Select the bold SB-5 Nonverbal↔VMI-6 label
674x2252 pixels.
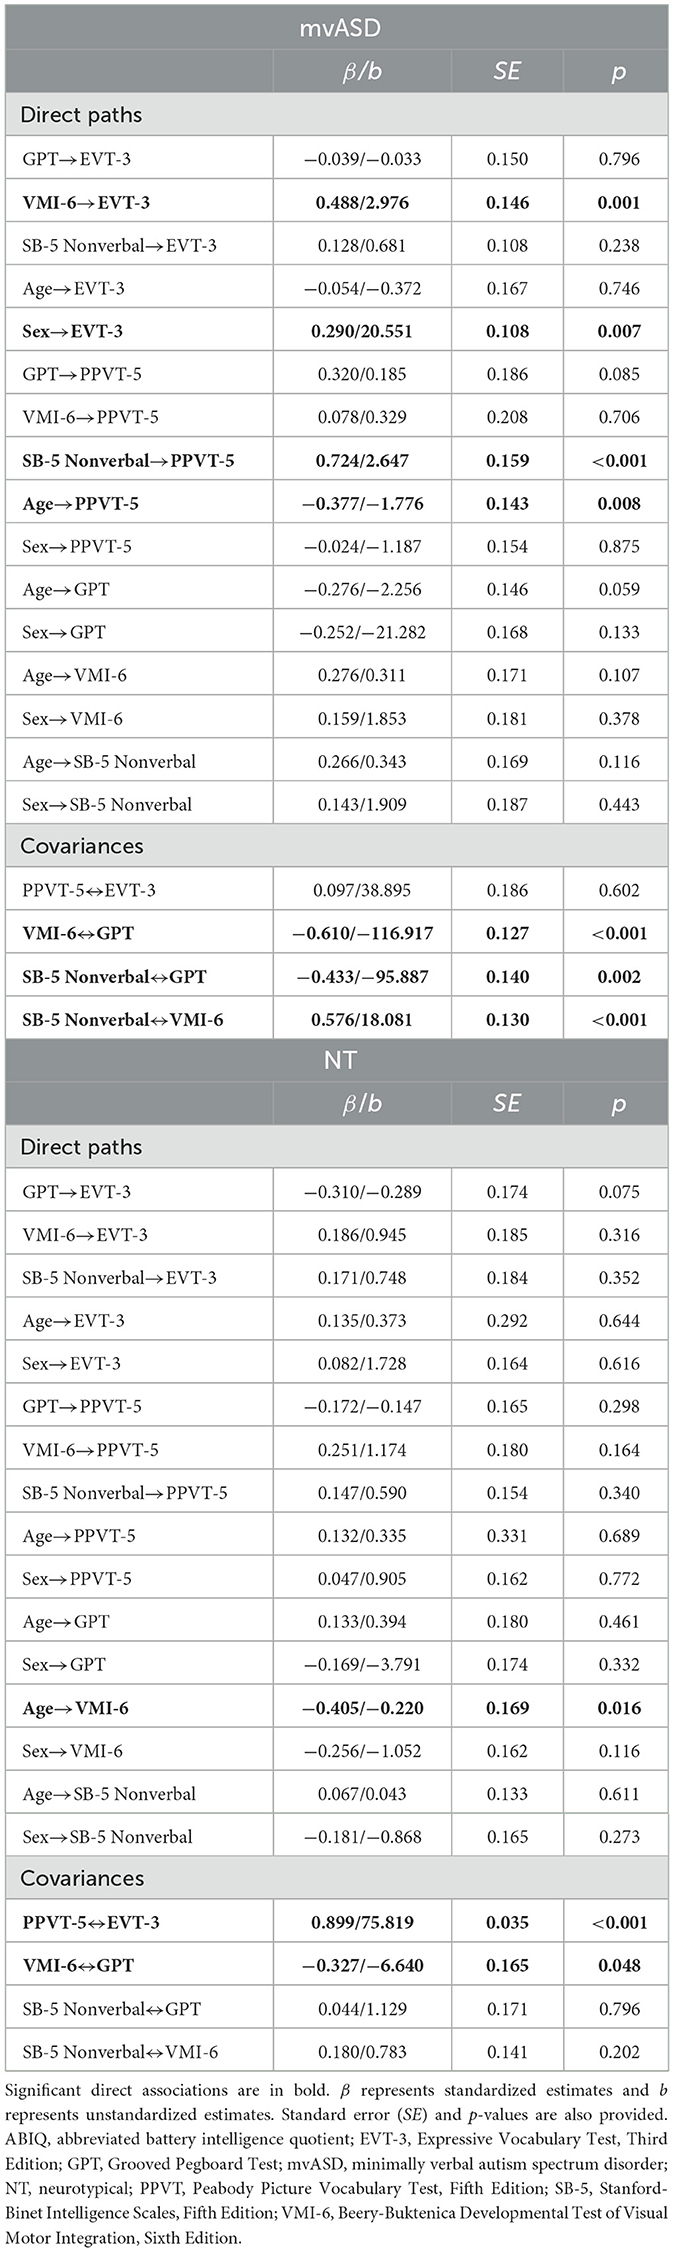click(x=123, y=1019)
